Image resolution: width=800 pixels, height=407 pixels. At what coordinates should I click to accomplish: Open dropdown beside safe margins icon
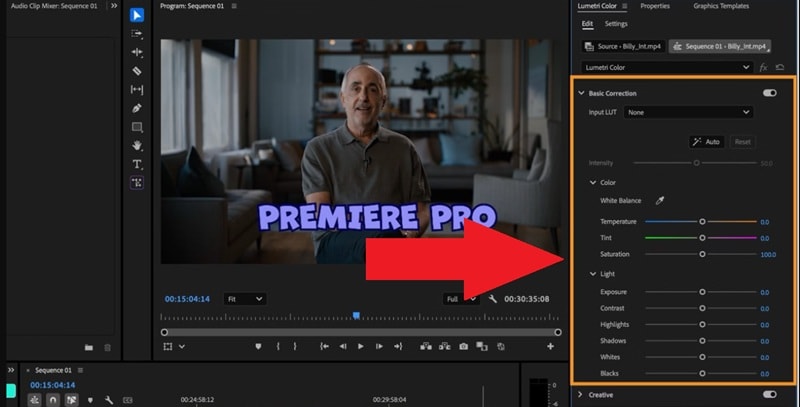click(182, 346)
